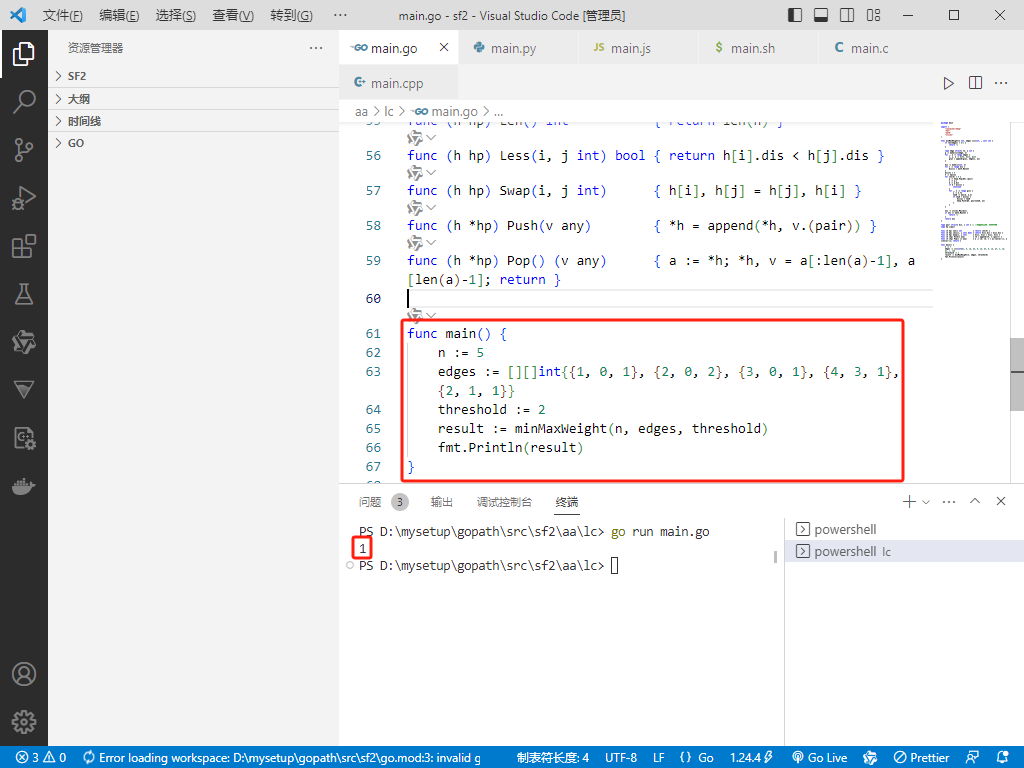The image size is (1024, 768).
Task: Switch to the main.sh tab
Action: [758, 48]
